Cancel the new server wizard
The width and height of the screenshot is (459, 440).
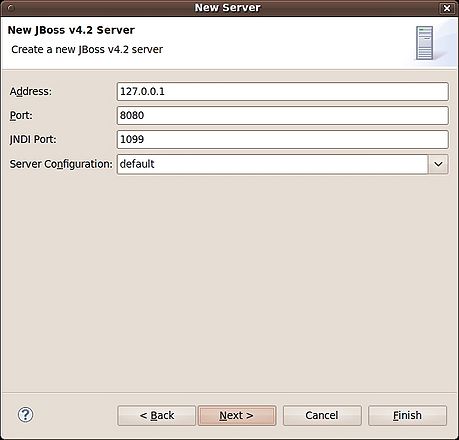point(322,415)
